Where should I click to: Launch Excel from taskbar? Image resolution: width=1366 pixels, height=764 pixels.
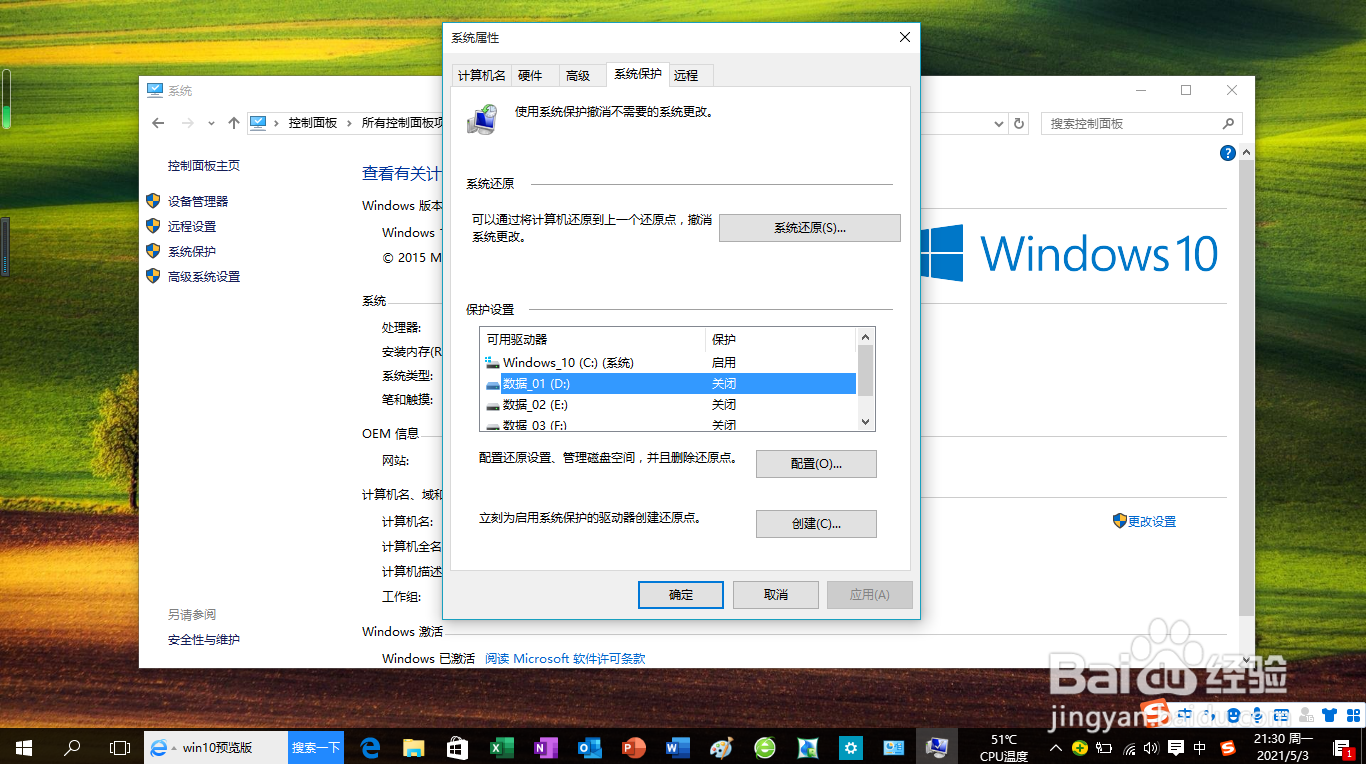click(501, 747)
